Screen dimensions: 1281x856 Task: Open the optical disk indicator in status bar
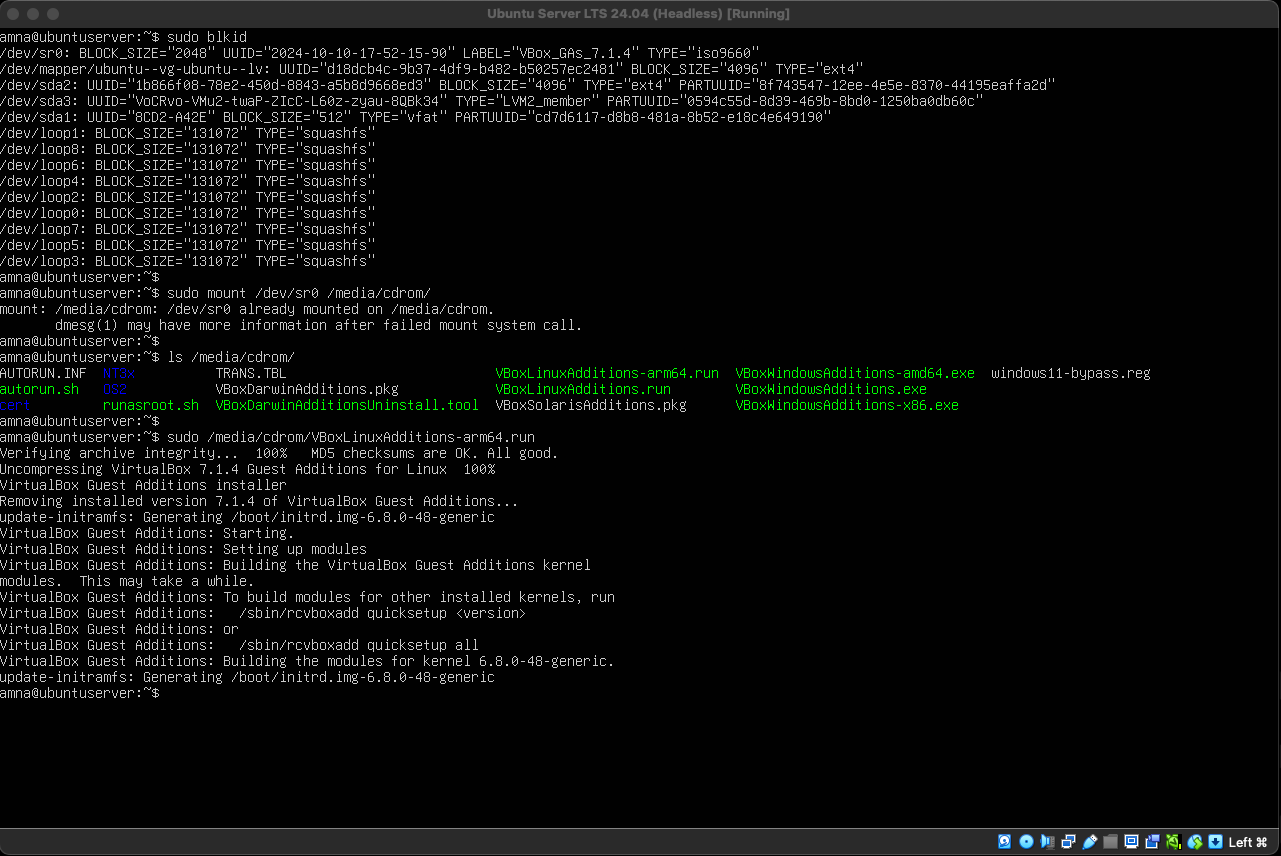[x=1026, y=842]
